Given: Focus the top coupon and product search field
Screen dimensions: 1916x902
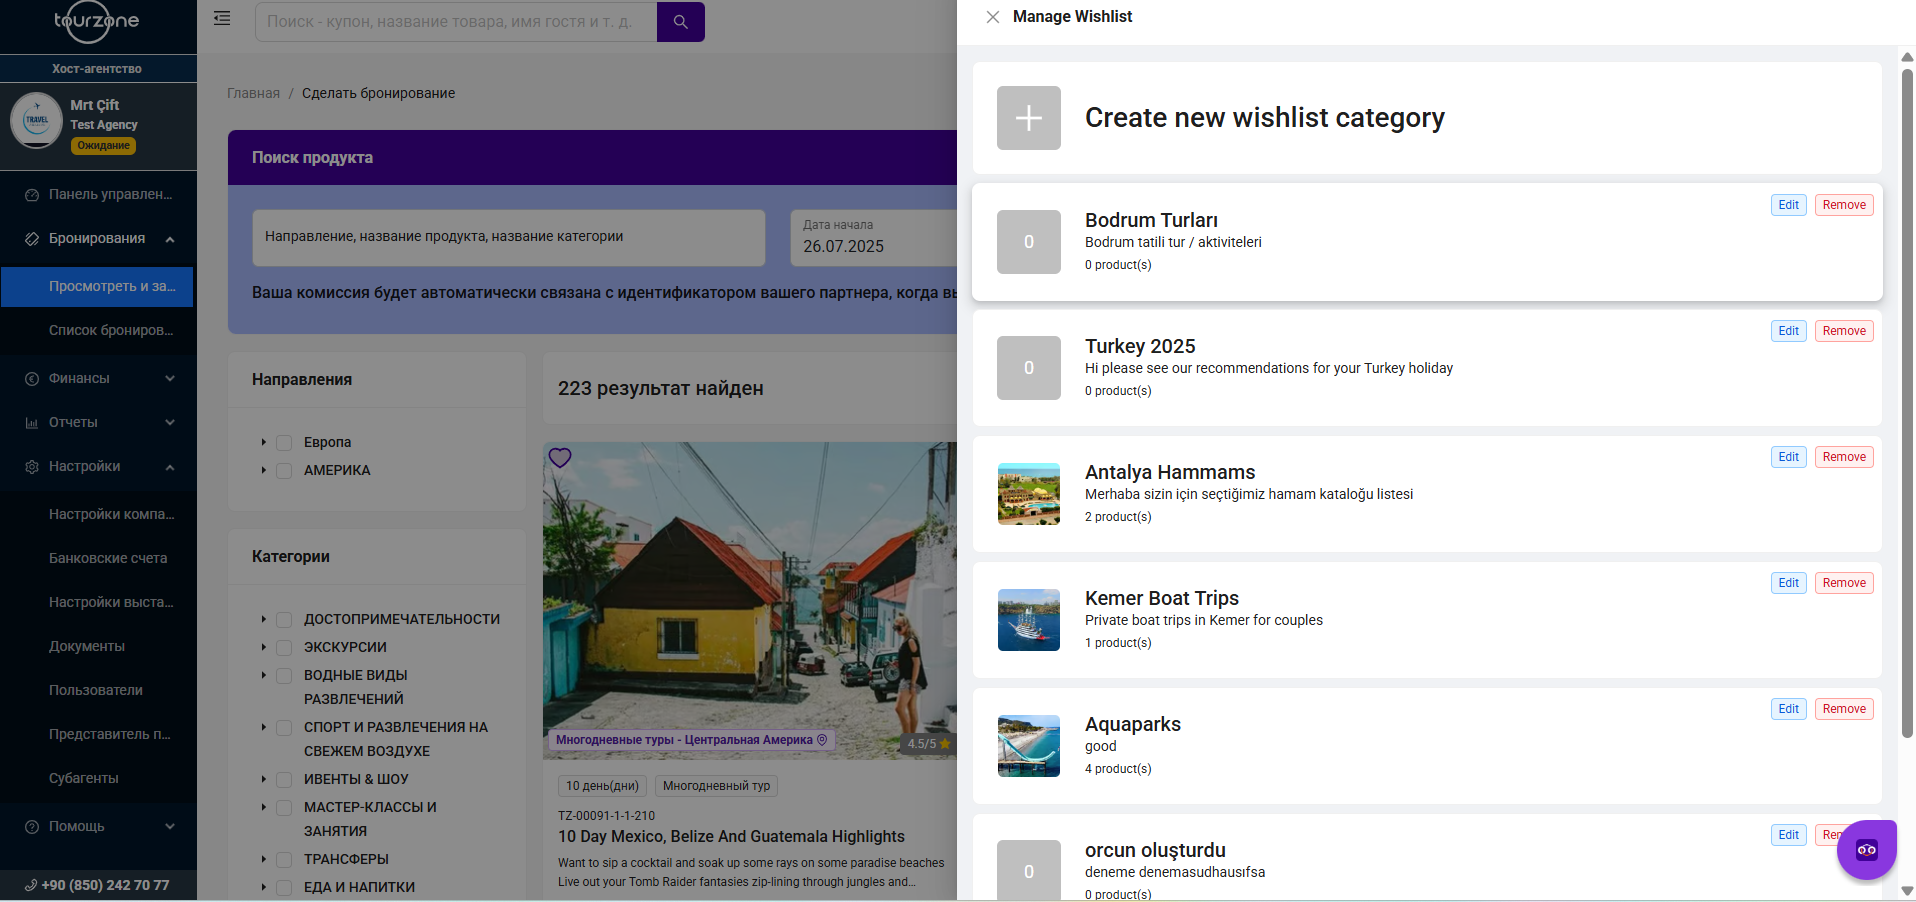Looking at the screenshot, I should [456, 22].
